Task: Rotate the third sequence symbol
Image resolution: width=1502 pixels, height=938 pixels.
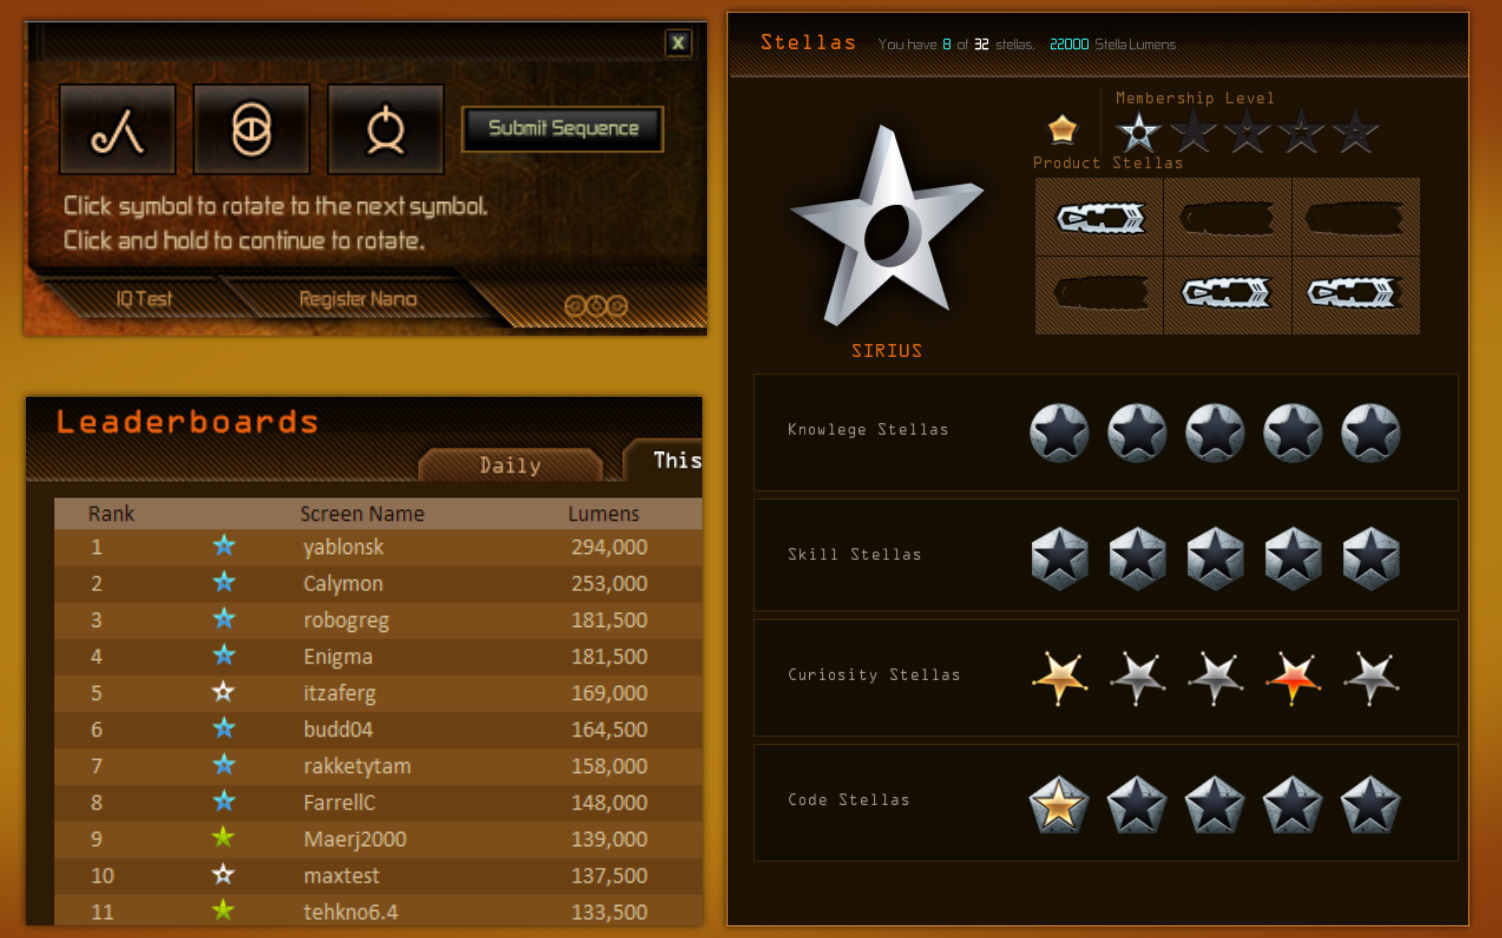Action: pos(385,129)
